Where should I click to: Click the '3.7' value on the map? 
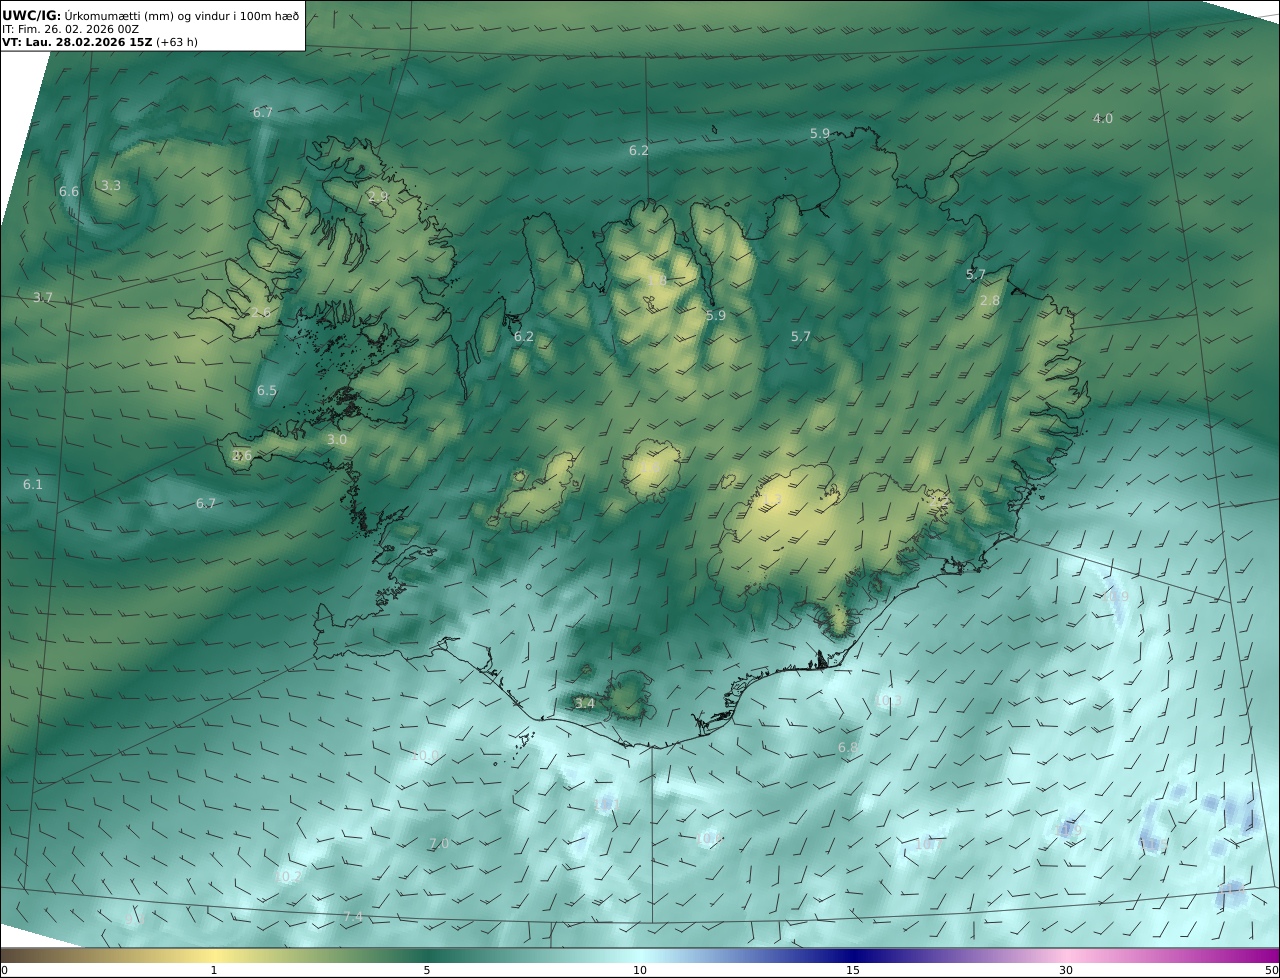43,297
